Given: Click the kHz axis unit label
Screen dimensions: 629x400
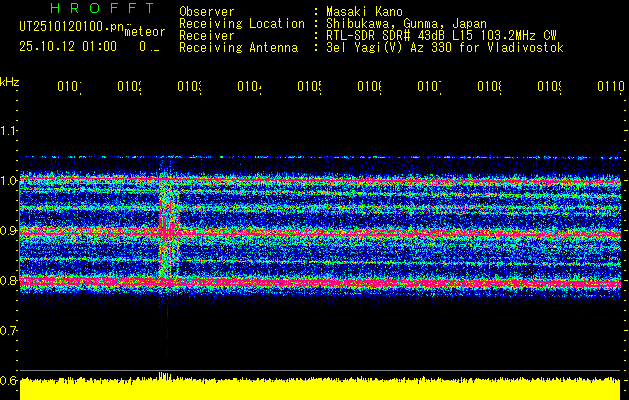Looking at the screenshot, I should (x=10, y=81).
